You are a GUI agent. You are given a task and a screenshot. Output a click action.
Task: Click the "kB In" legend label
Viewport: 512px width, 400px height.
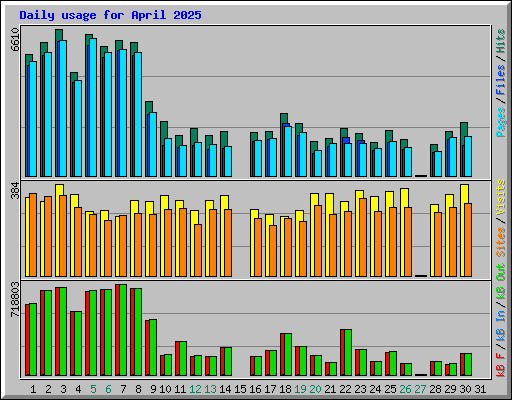[x=501, y=317]
